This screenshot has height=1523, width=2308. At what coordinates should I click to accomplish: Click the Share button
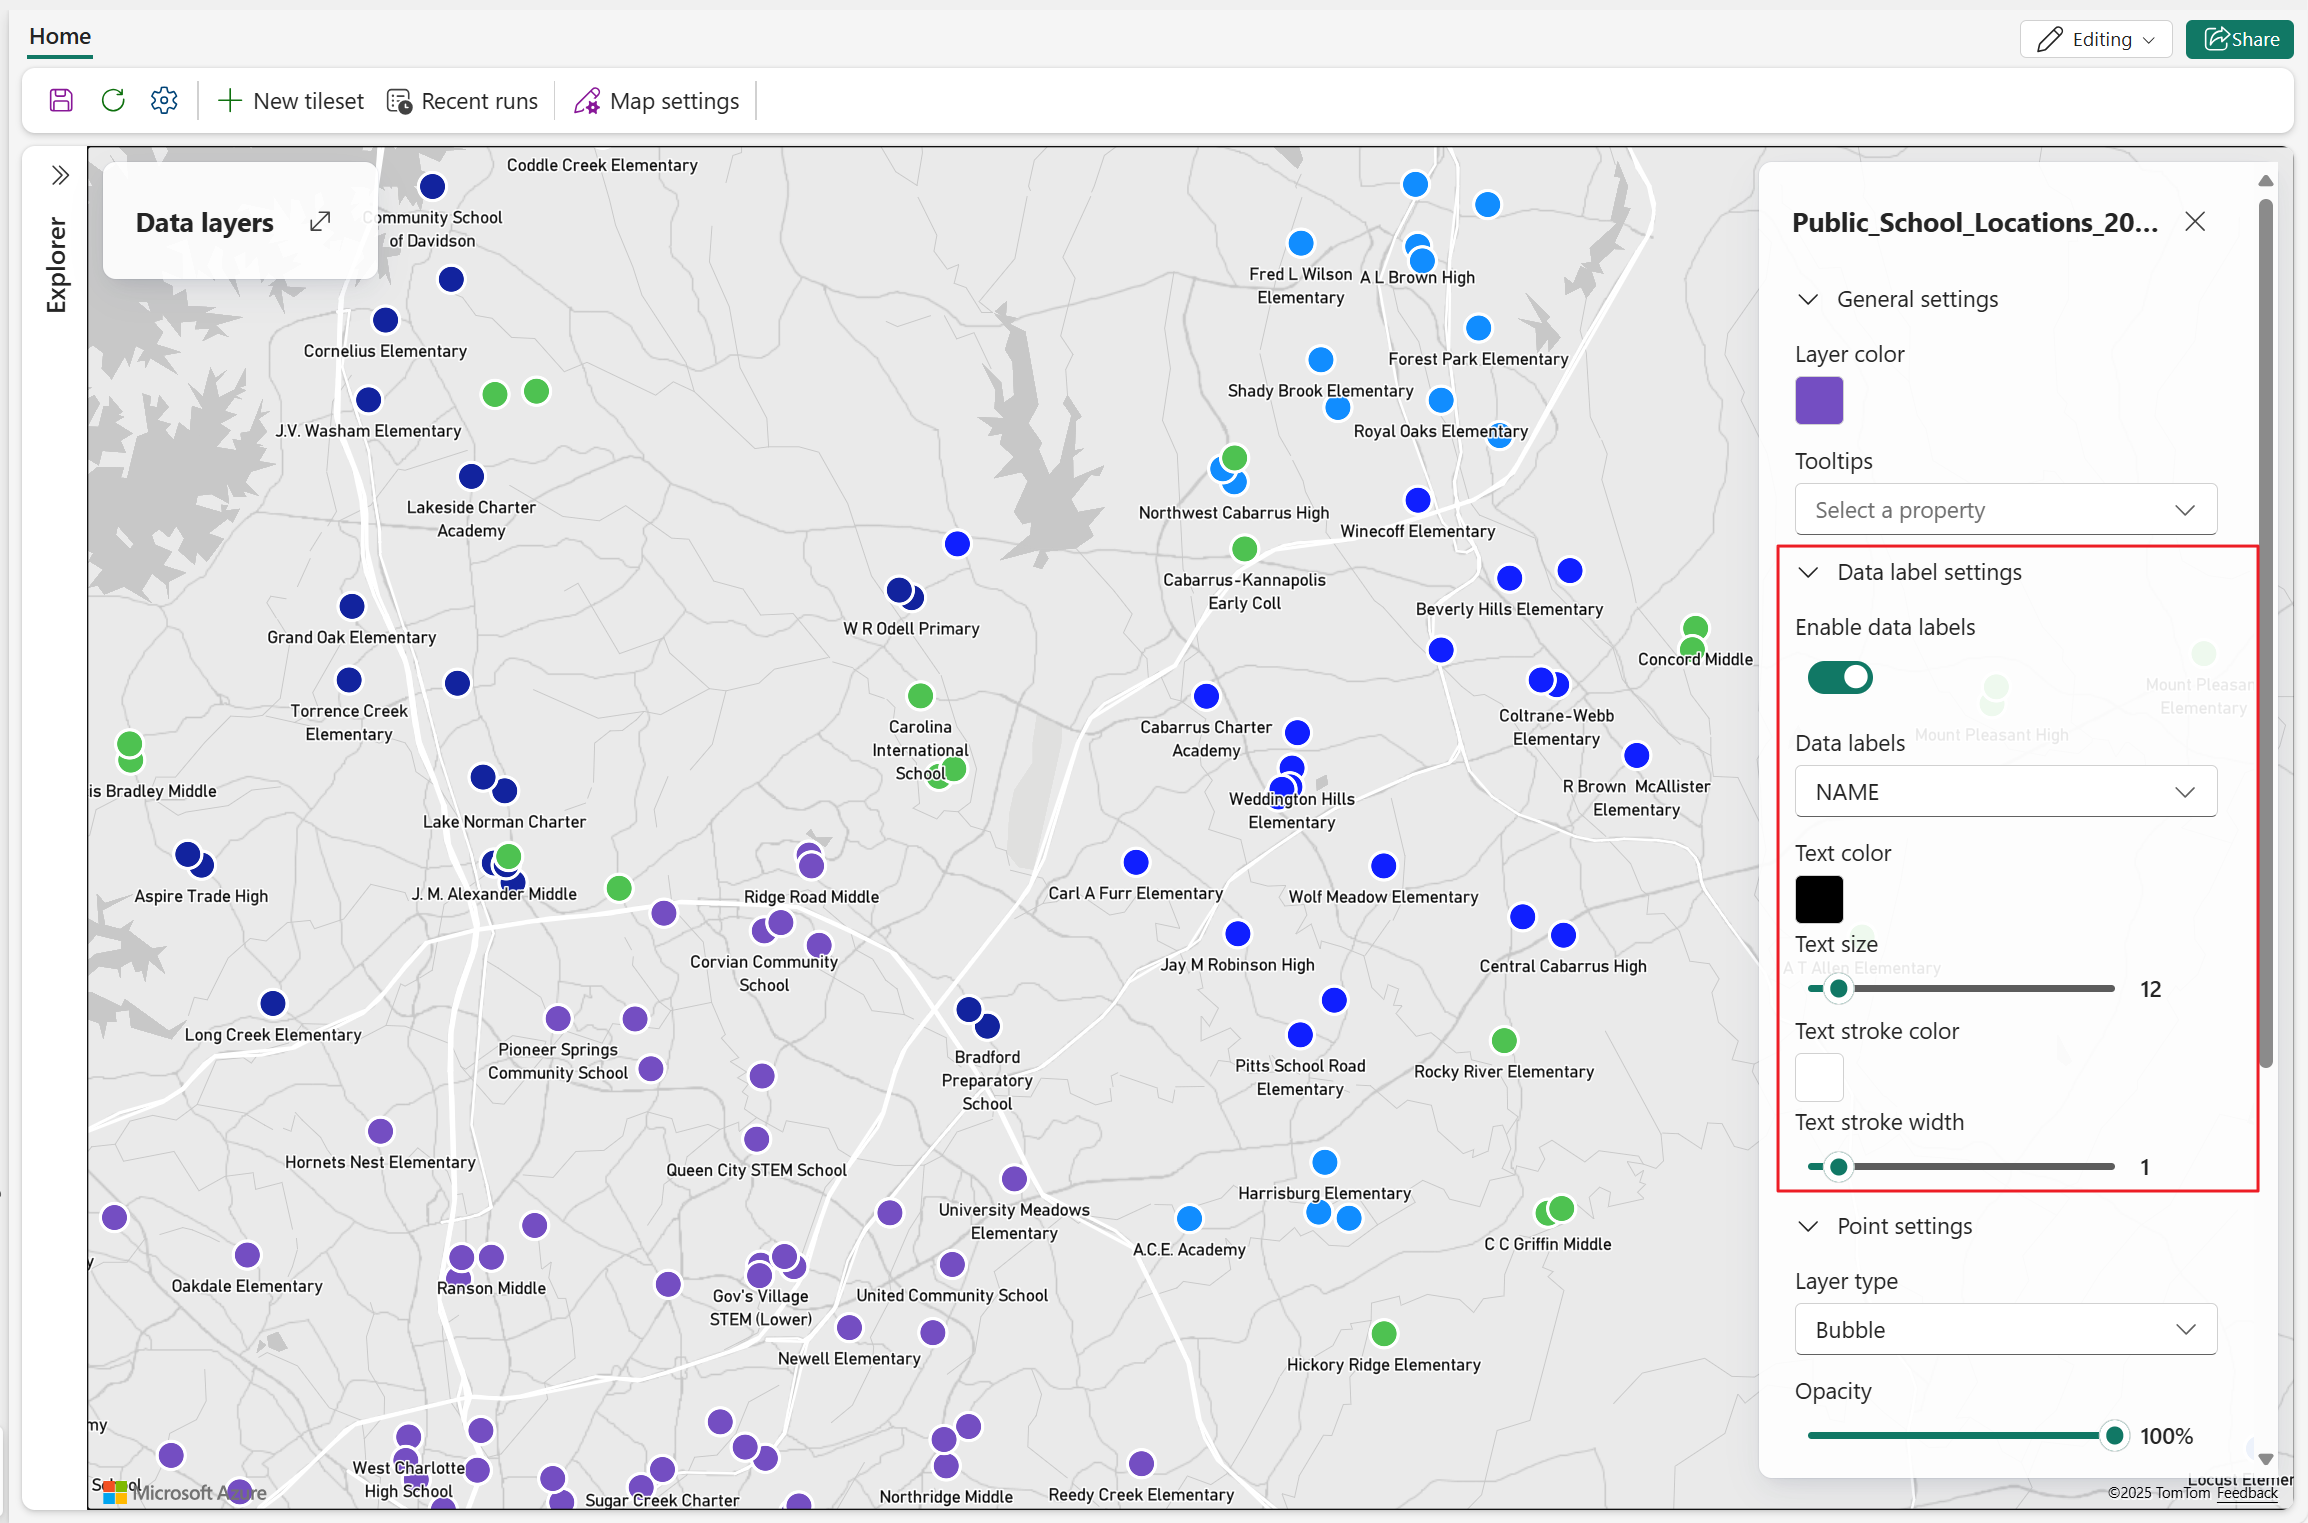click(x=2239, y=39)
